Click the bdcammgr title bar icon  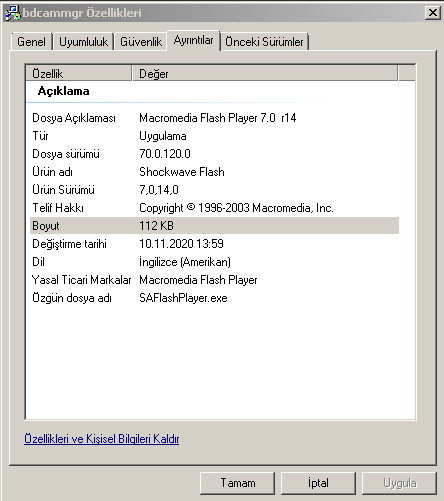[13, 13]
